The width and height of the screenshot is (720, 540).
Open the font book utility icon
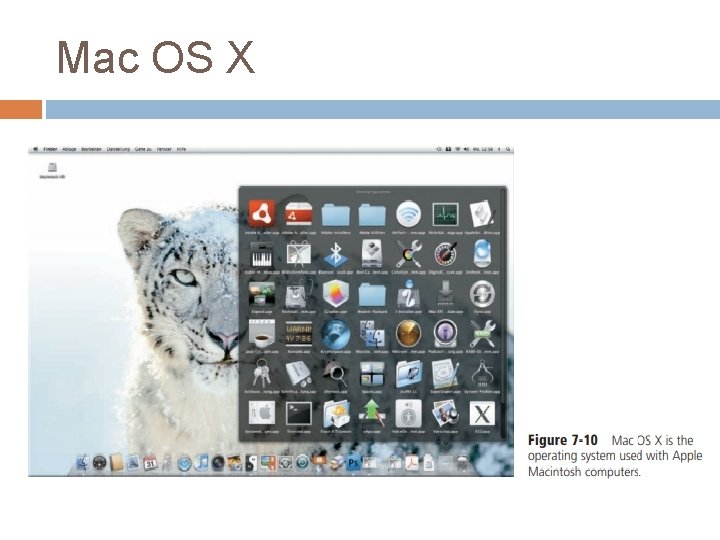pyautogui.click(x=298, y=373)
